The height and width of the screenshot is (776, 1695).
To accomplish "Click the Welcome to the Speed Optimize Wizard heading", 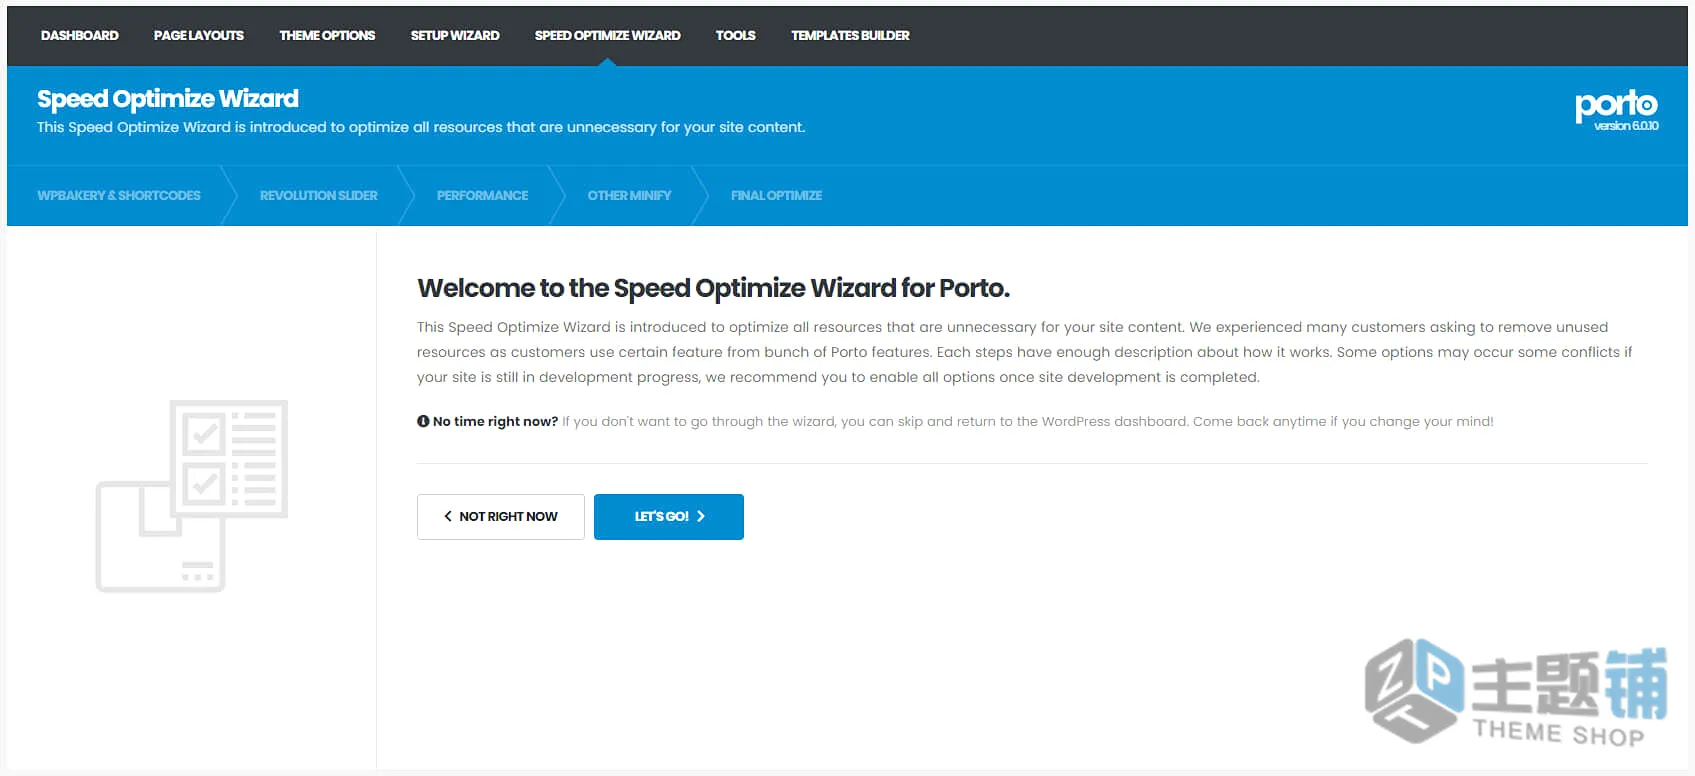I will tap(713, 288).
